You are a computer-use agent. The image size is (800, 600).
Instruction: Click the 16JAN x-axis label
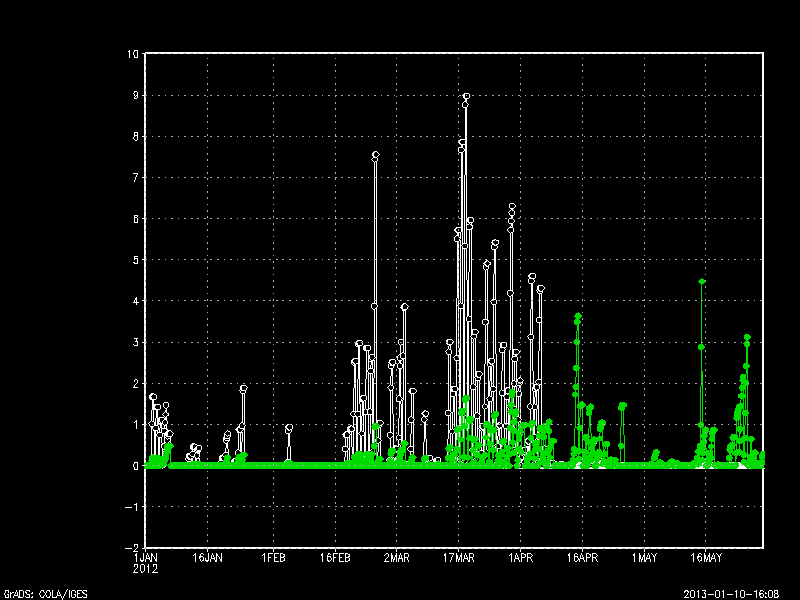click(x=207, y=558)
